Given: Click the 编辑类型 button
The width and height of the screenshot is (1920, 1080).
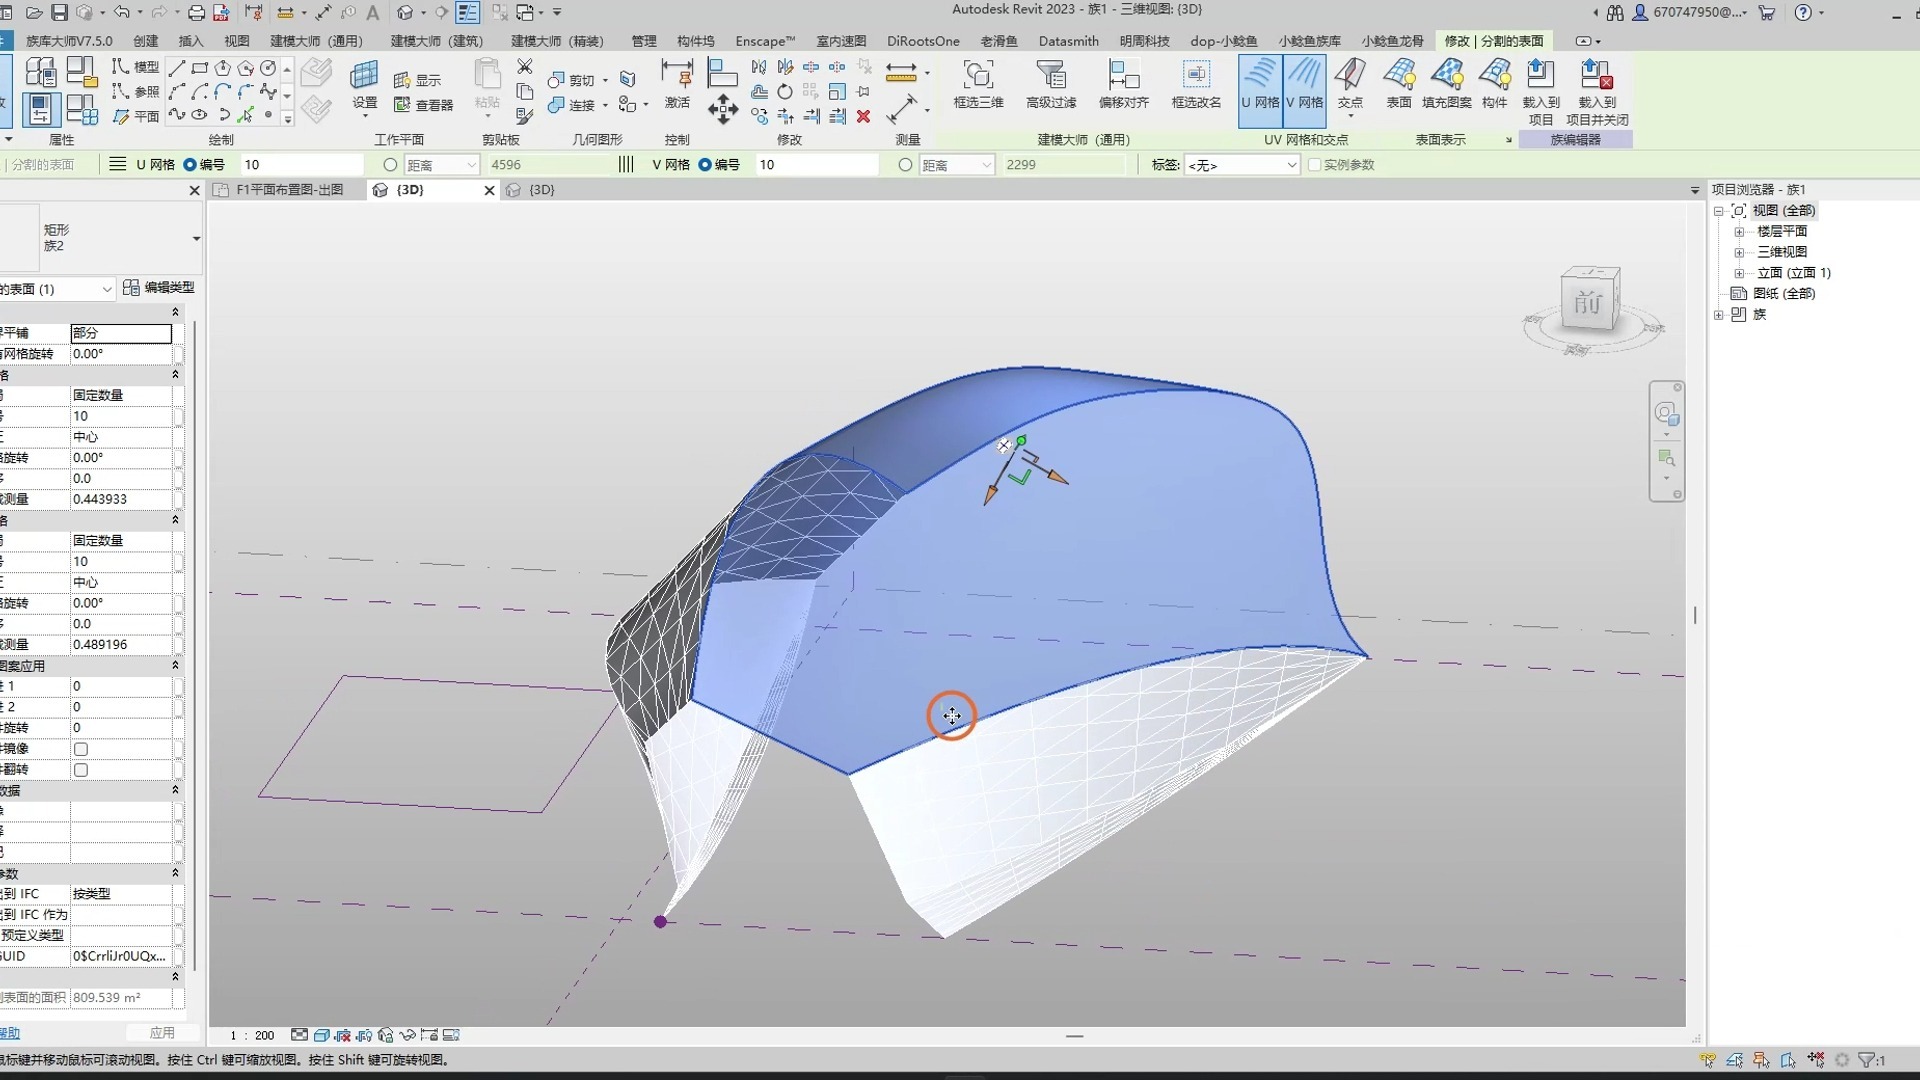Looking at the screenshot, I should click(159, 288).
